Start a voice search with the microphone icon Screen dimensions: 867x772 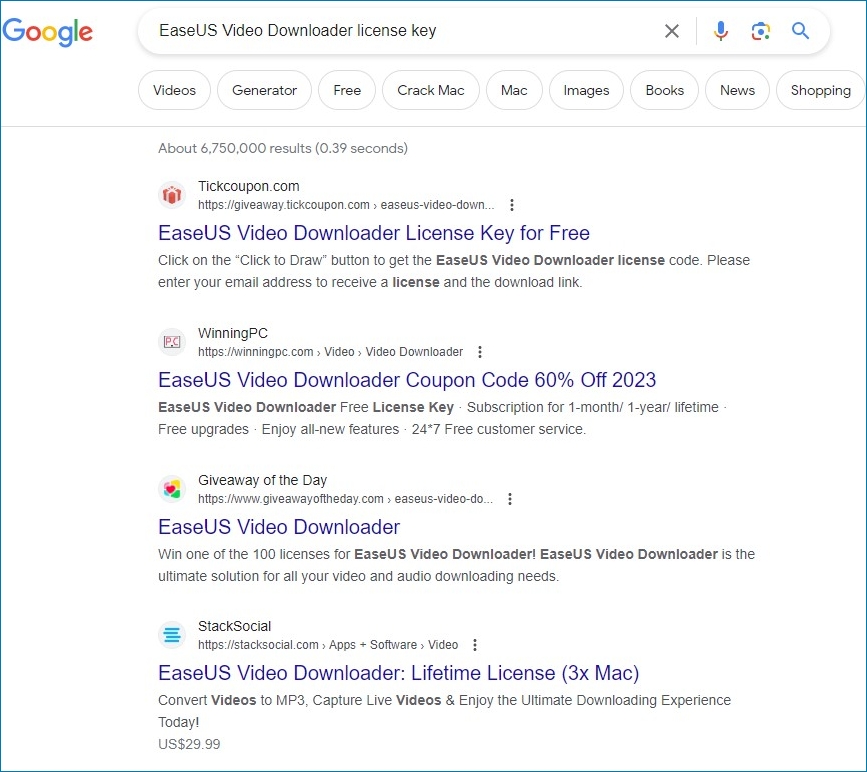pos(720,31)
